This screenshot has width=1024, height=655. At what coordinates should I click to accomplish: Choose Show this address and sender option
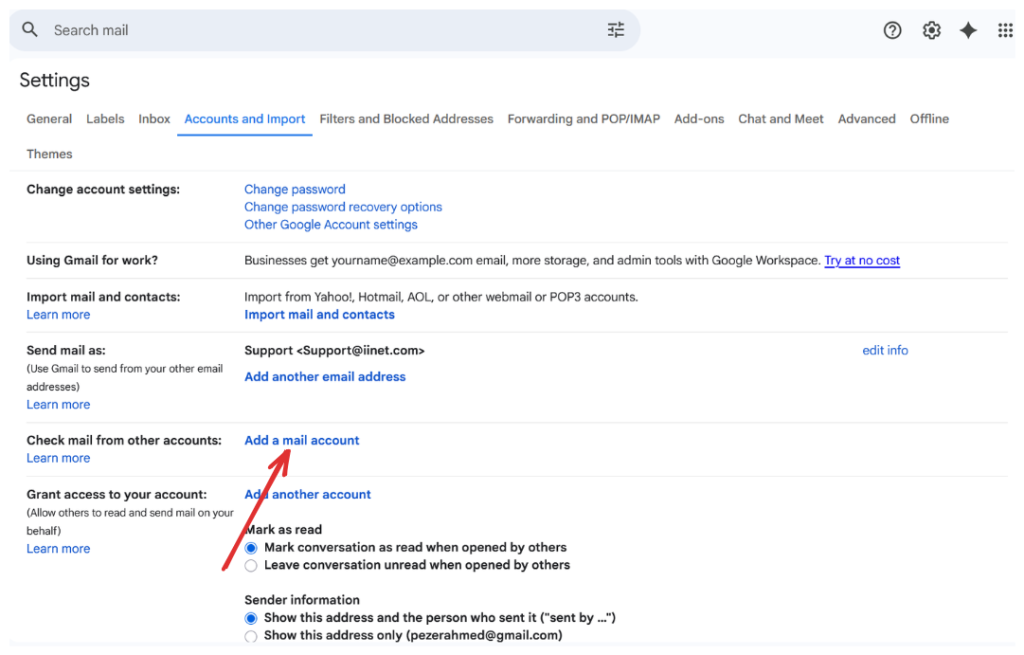[251, 618]
